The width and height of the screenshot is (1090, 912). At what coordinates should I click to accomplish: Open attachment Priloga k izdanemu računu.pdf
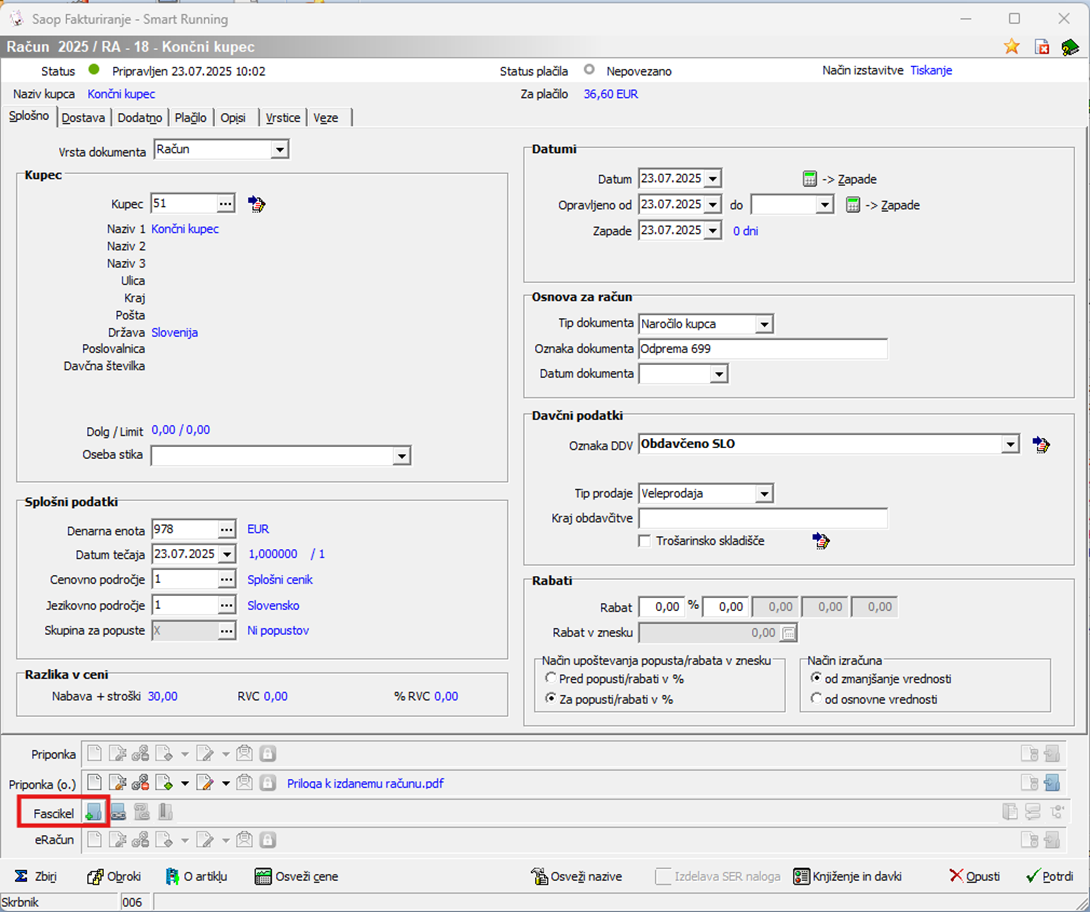[x=365, y=783]
